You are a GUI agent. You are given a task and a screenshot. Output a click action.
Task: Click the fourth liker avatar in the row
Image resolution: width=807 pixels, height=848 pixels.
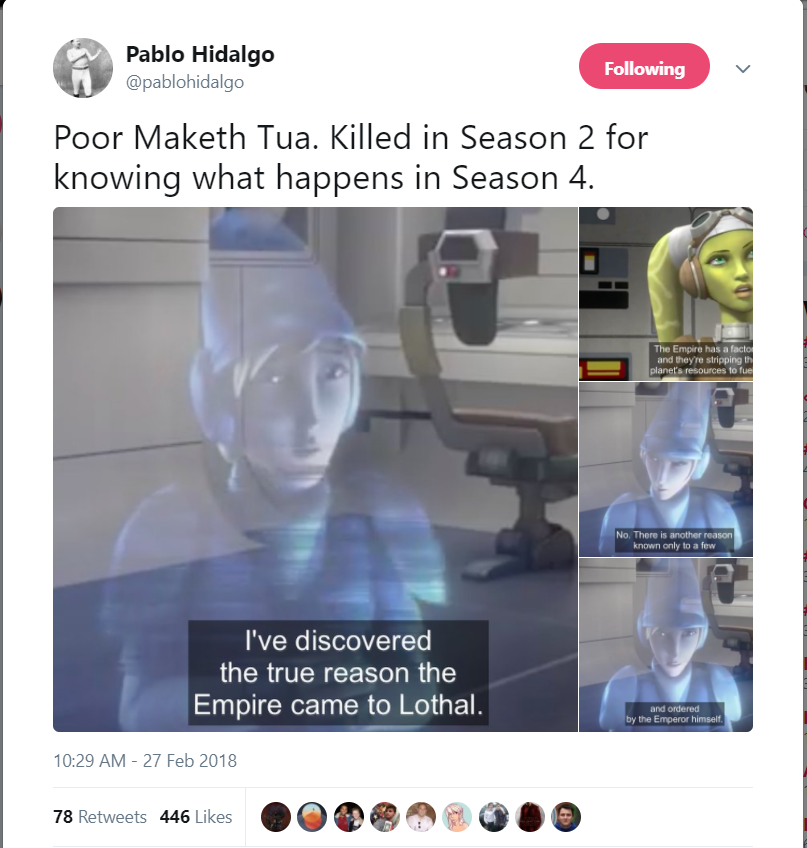click(385, 817)
